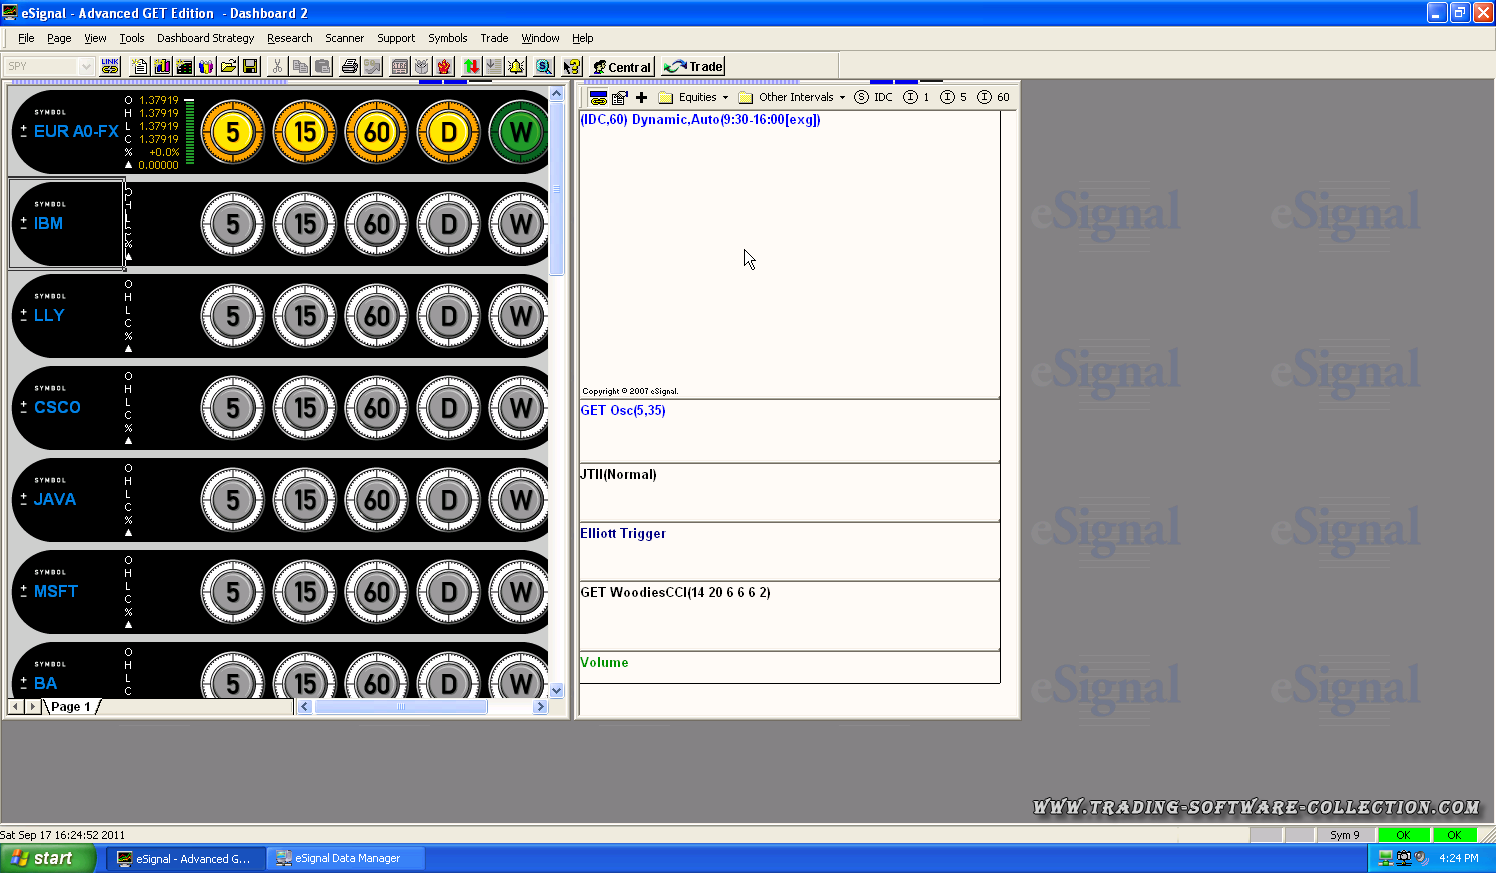The height and width of the screenshot is (873, 1496).
Task: Toggle the Daily dial on the IBM row
Action: coord(449,224)
